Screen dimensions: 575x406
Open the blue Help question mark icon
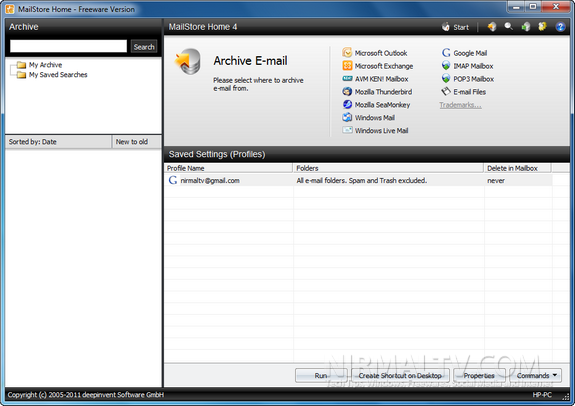click(x=560, y=27)
